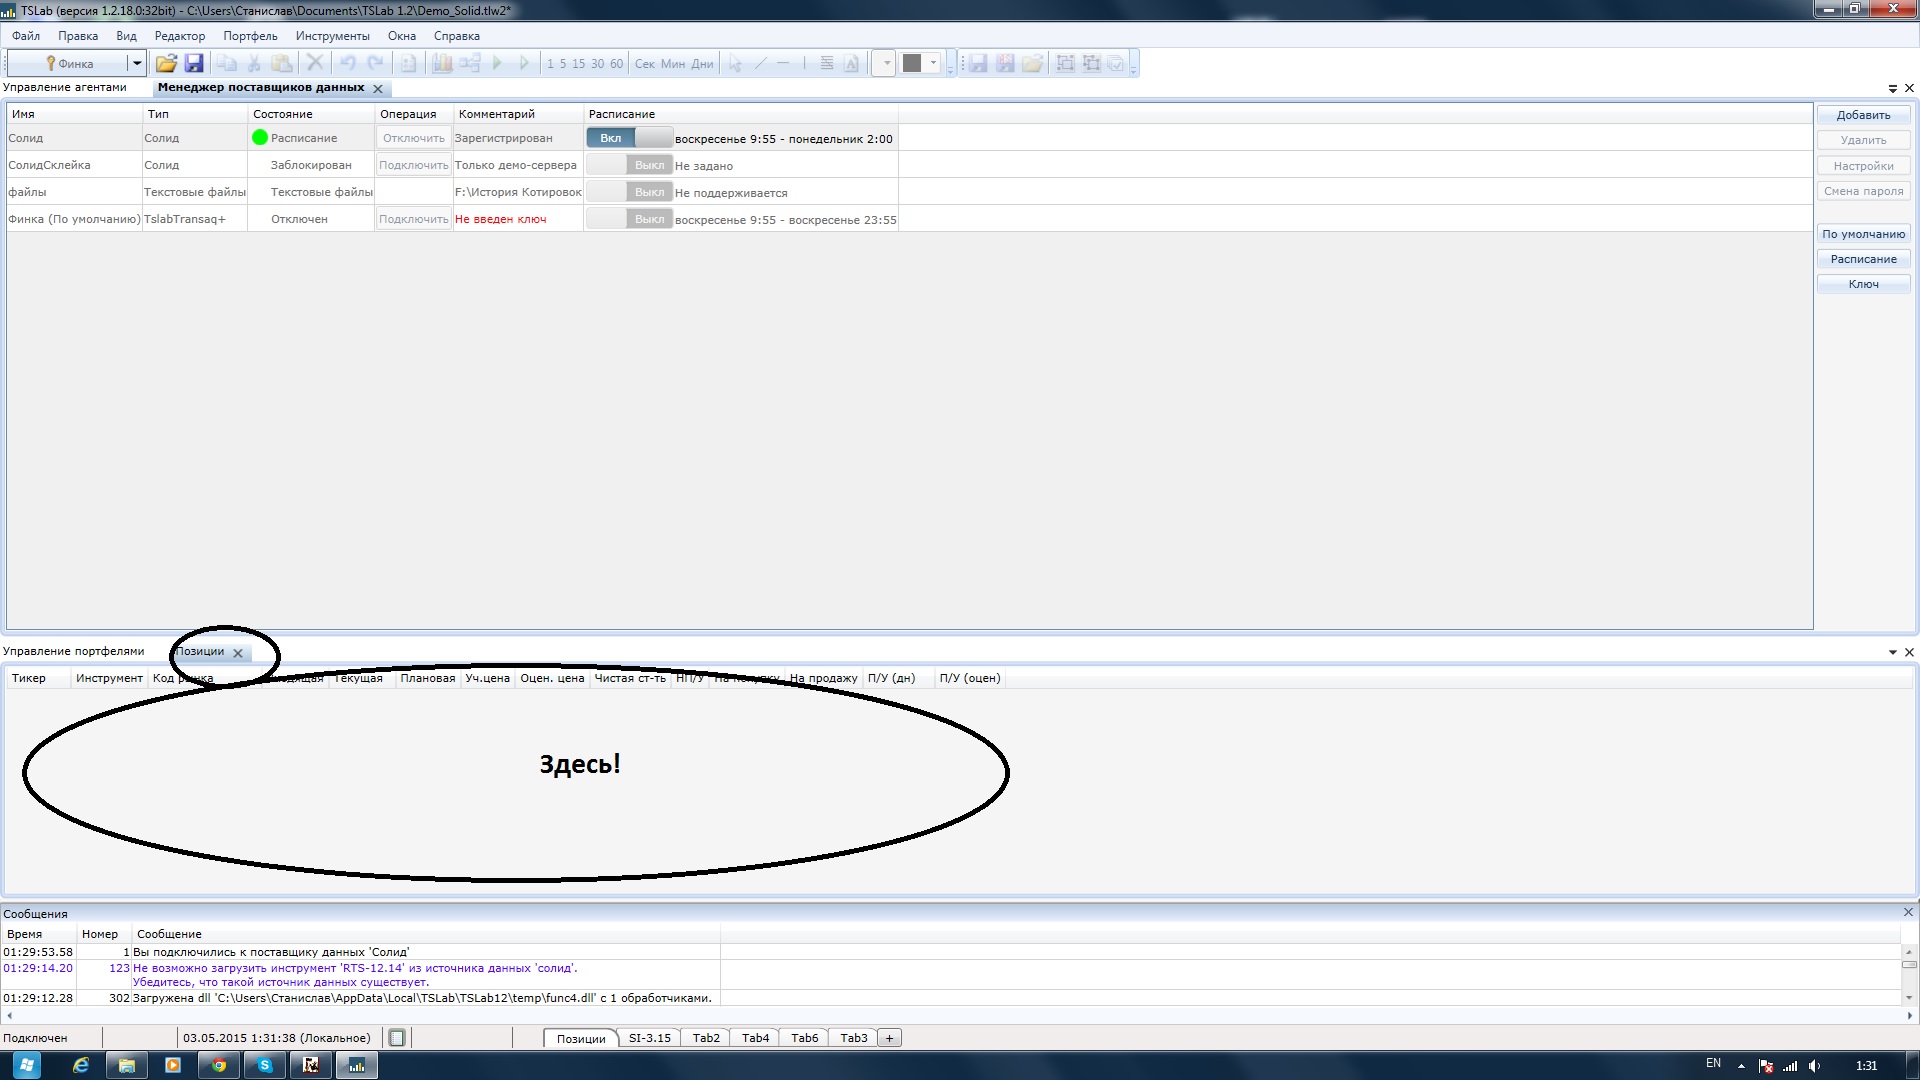Toggle schedule switch for Солид provider
Viewport: 1920px width, 1080px height.
[629, 138]
